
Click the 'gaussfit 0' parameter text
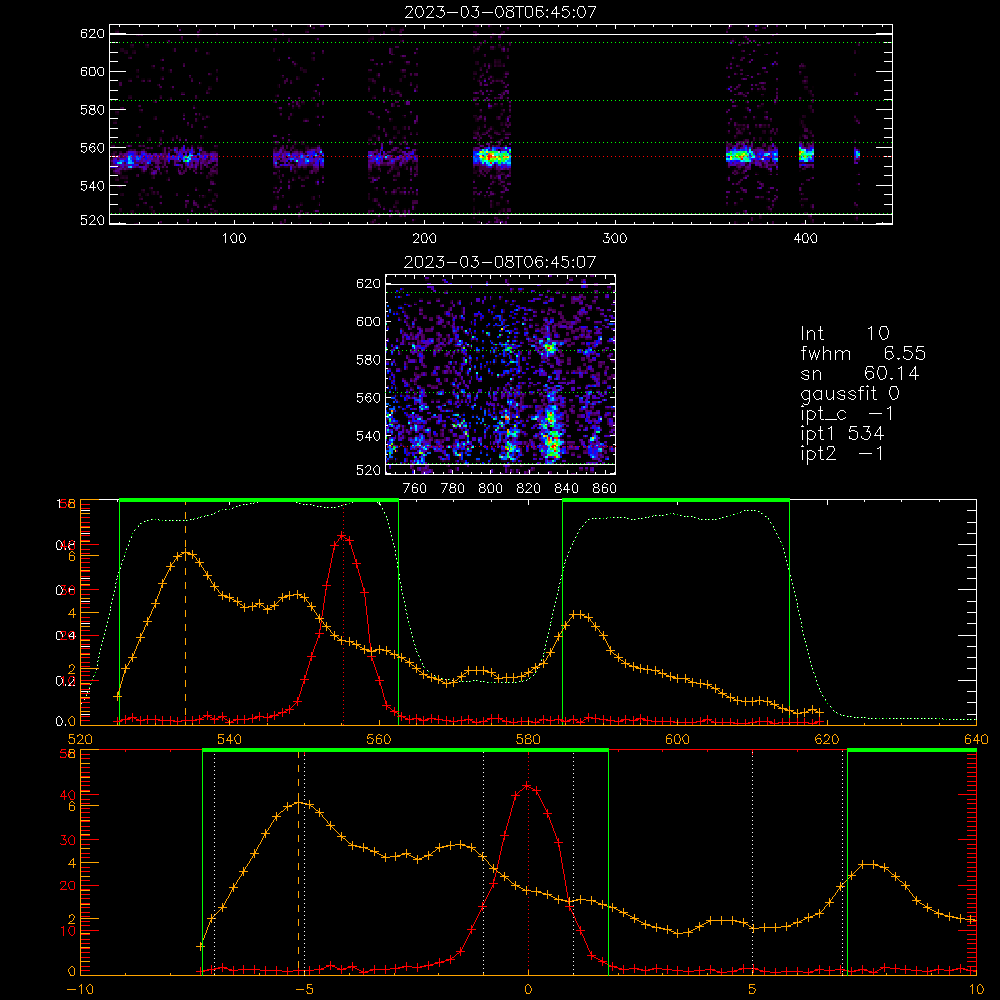coord(850,393)
